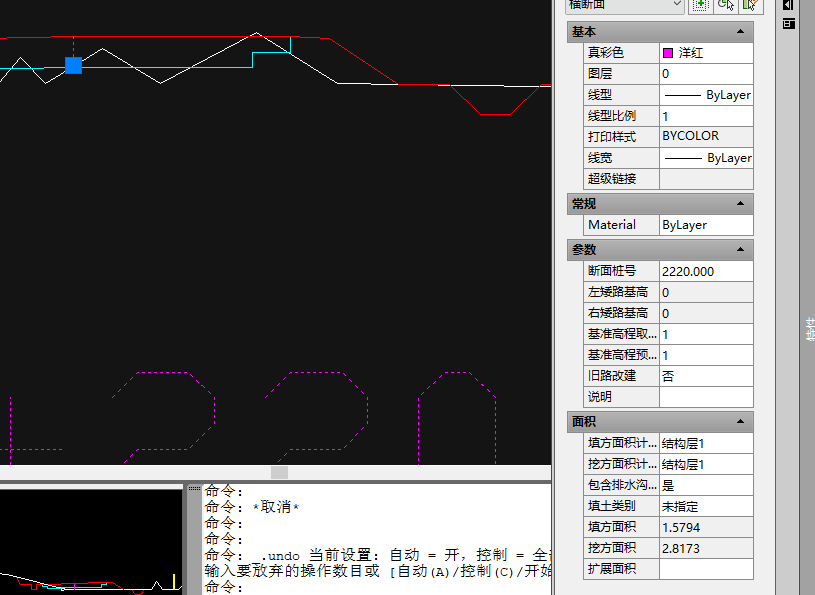The image size is (815, 595).
Task: Click the .undo 当前设置 history line
Action: click(x=378, y=555)
